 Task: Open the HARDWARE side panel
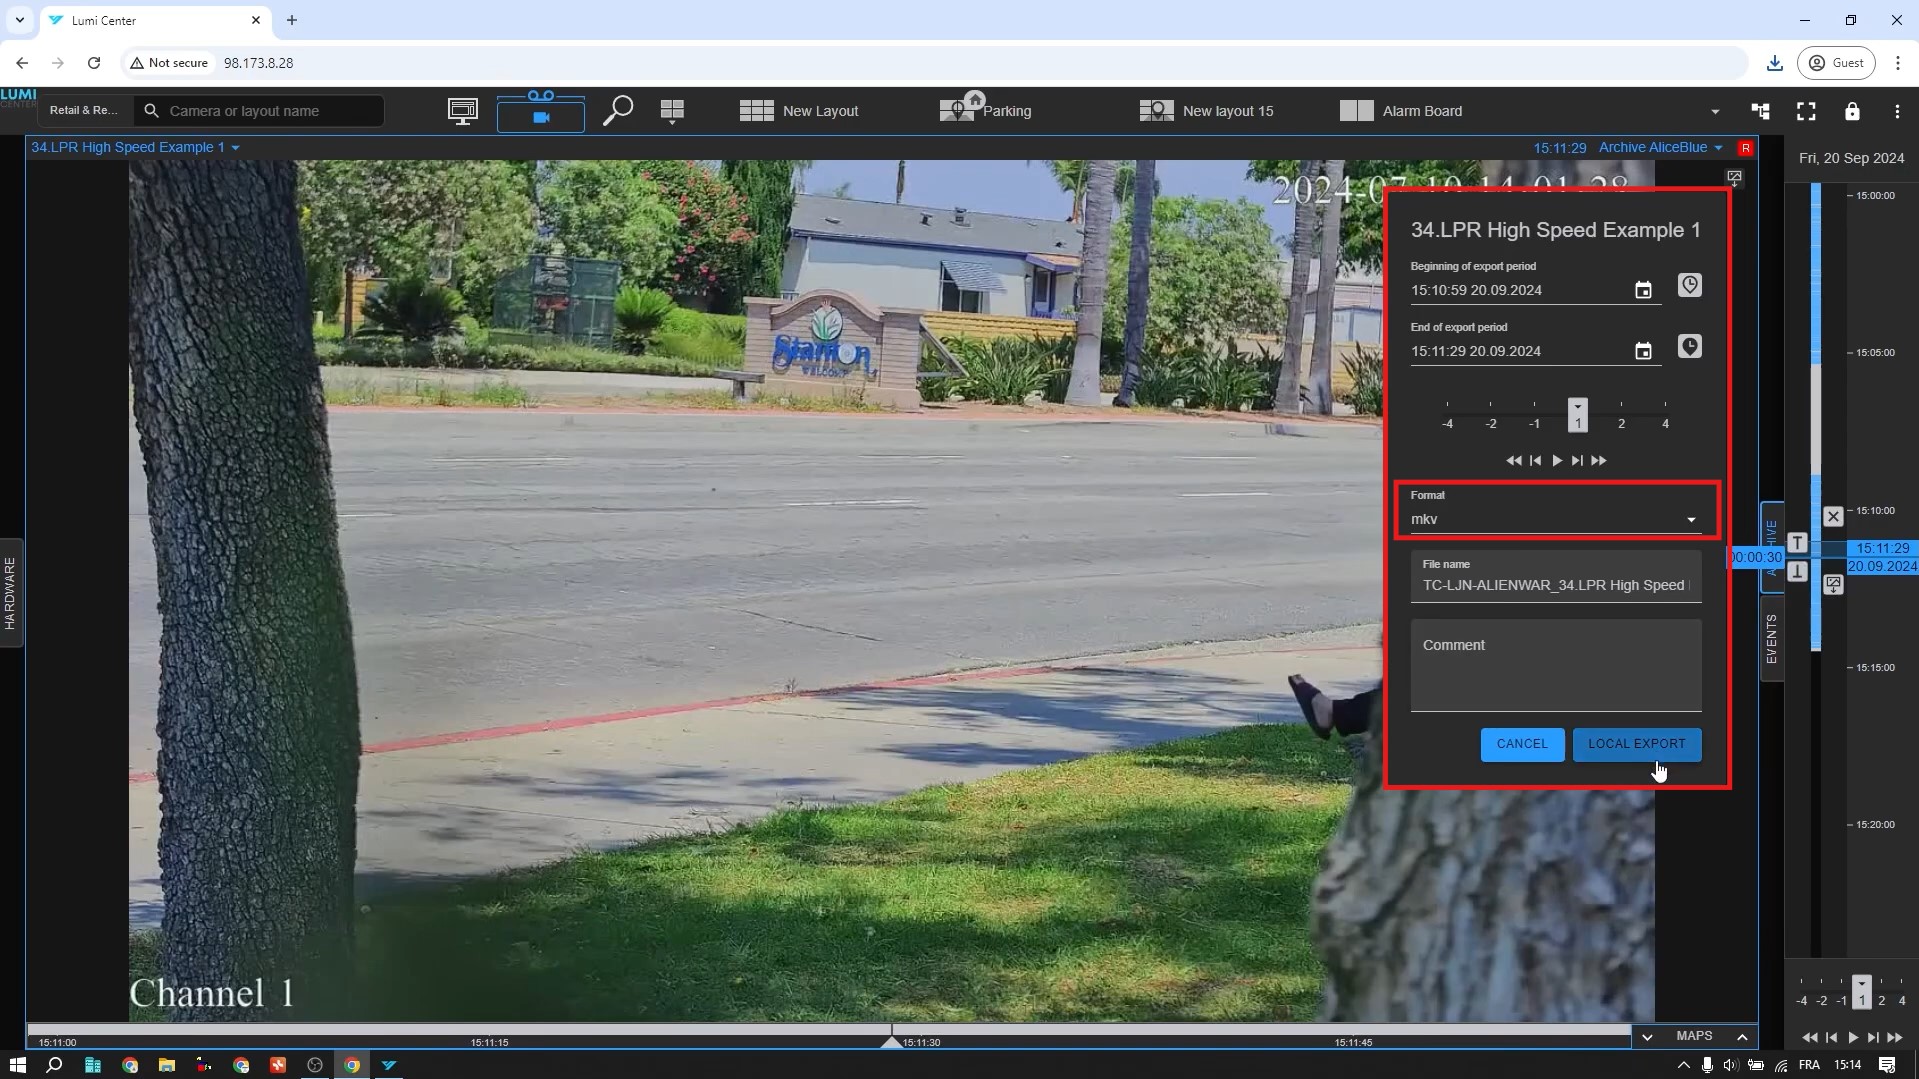click(11, 592)
